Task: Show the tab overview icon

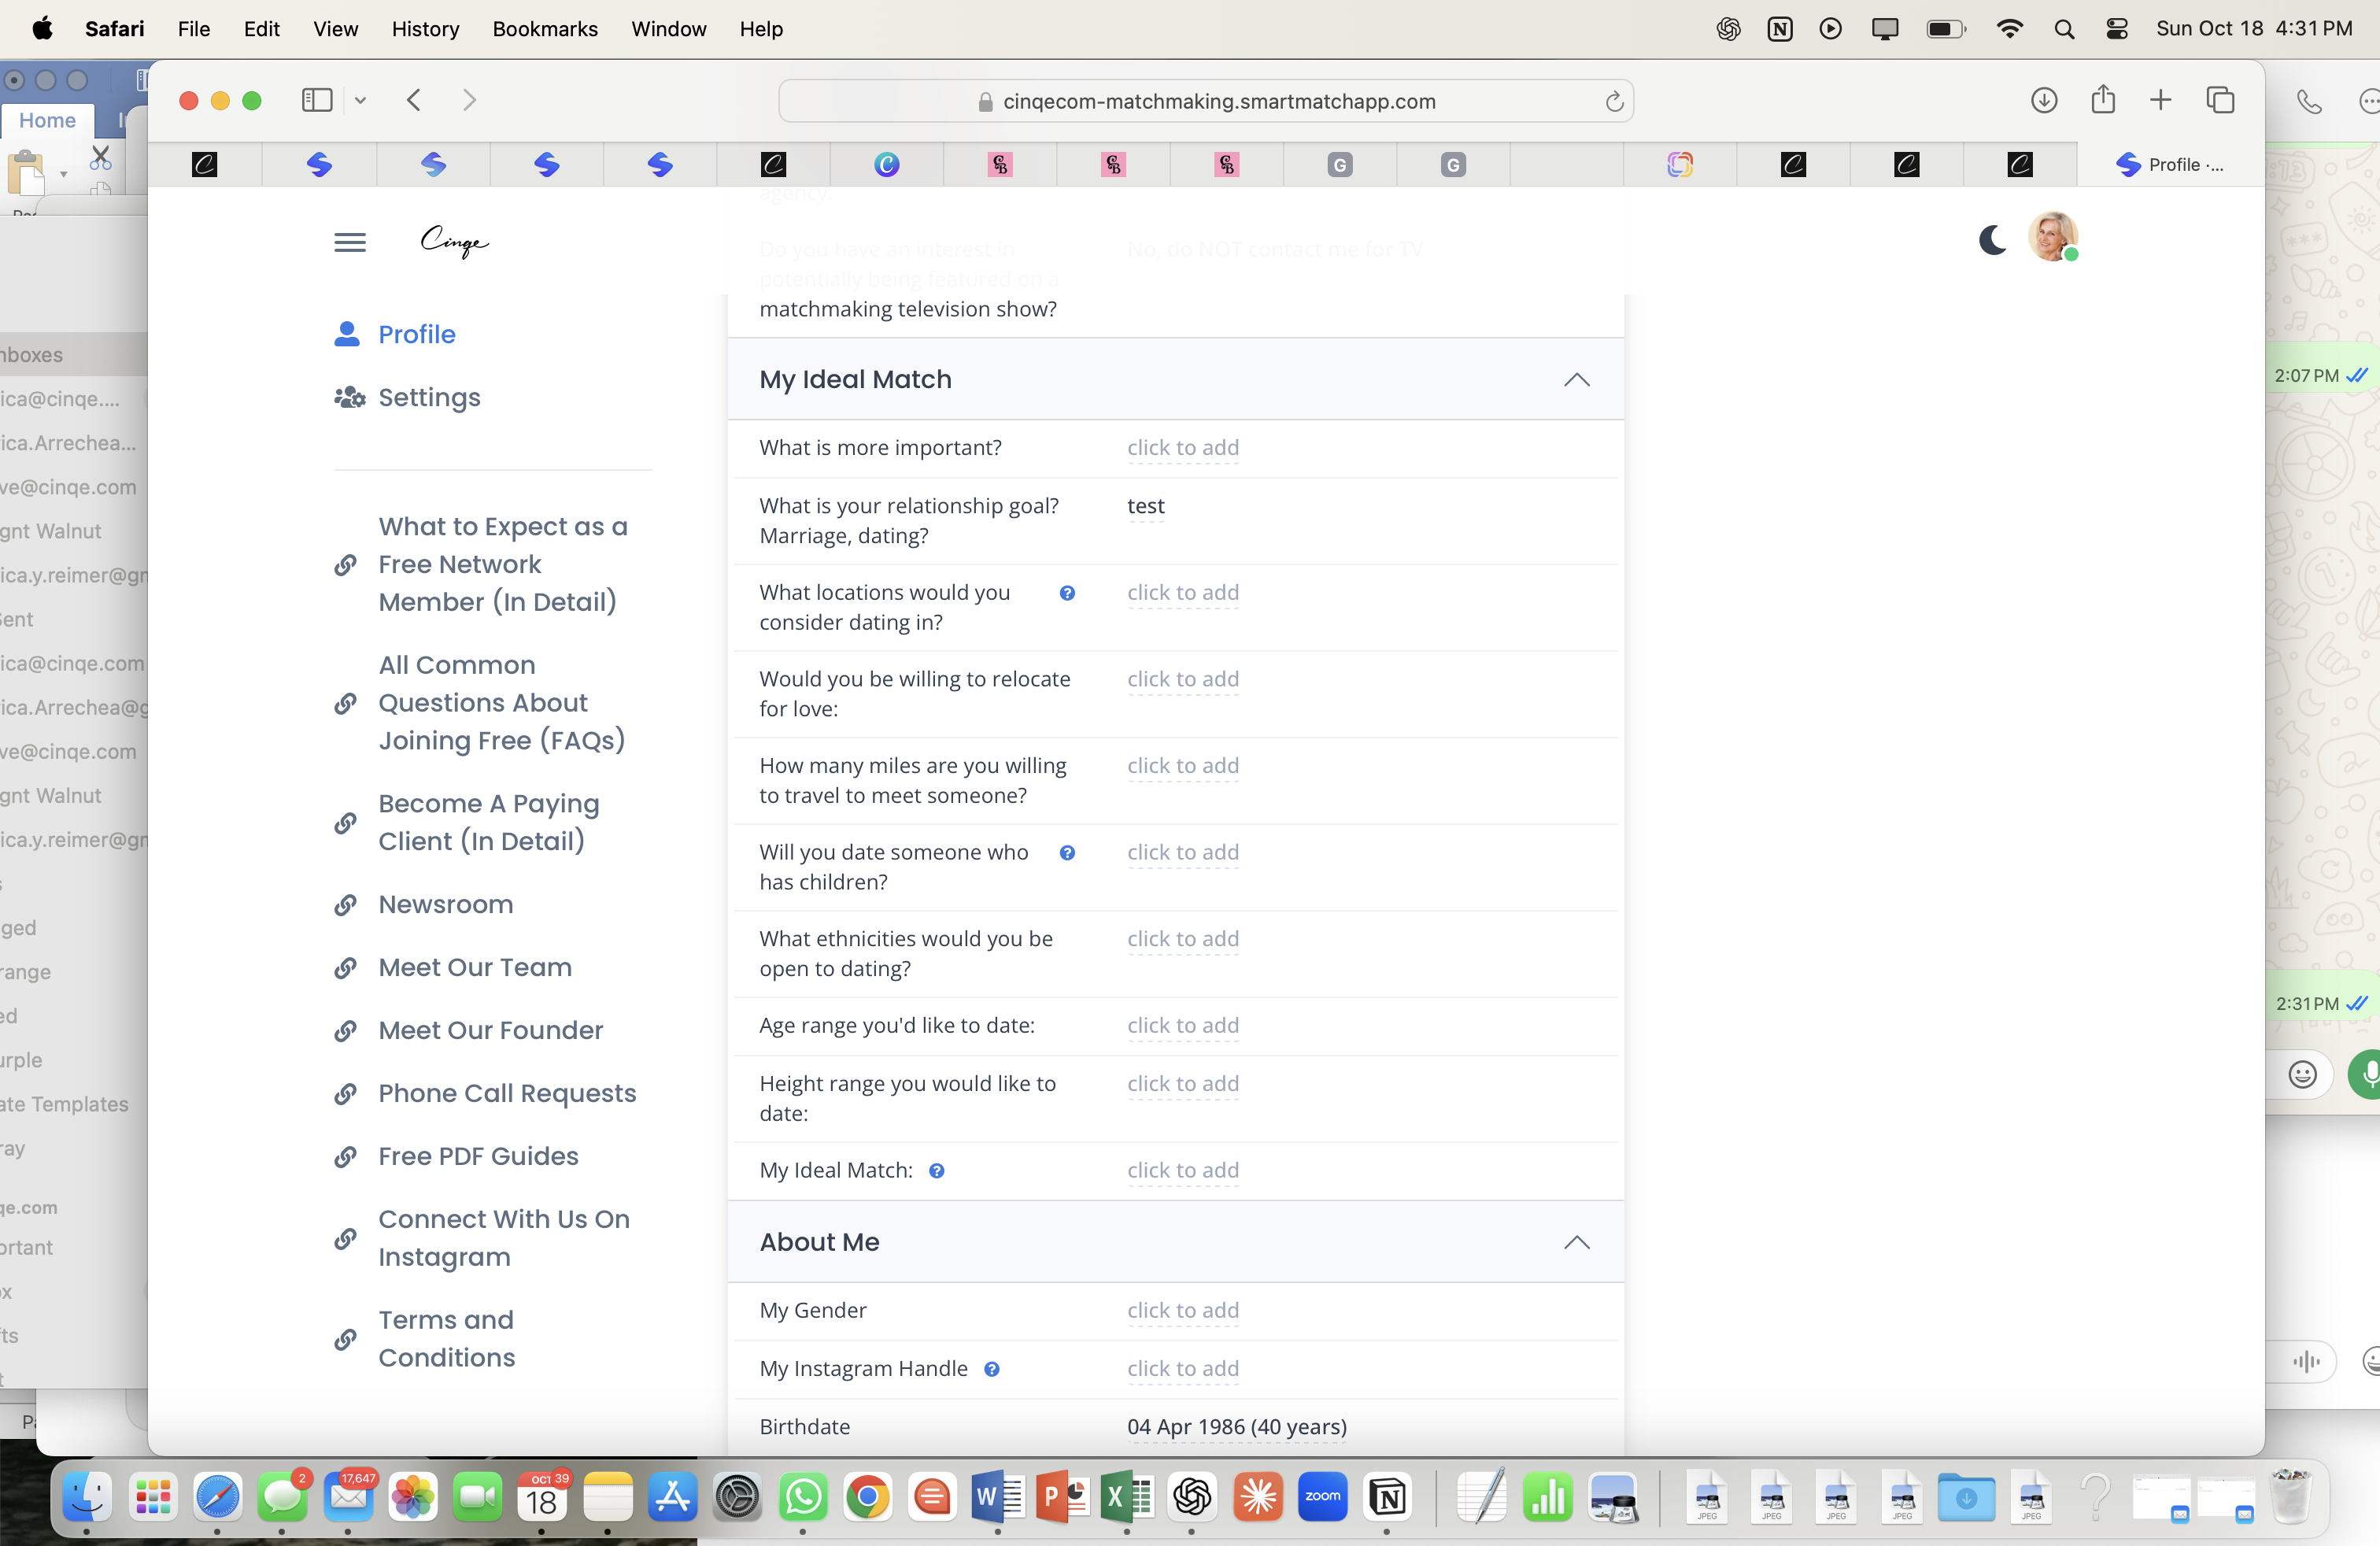Action: click(x=2220, y=100)
